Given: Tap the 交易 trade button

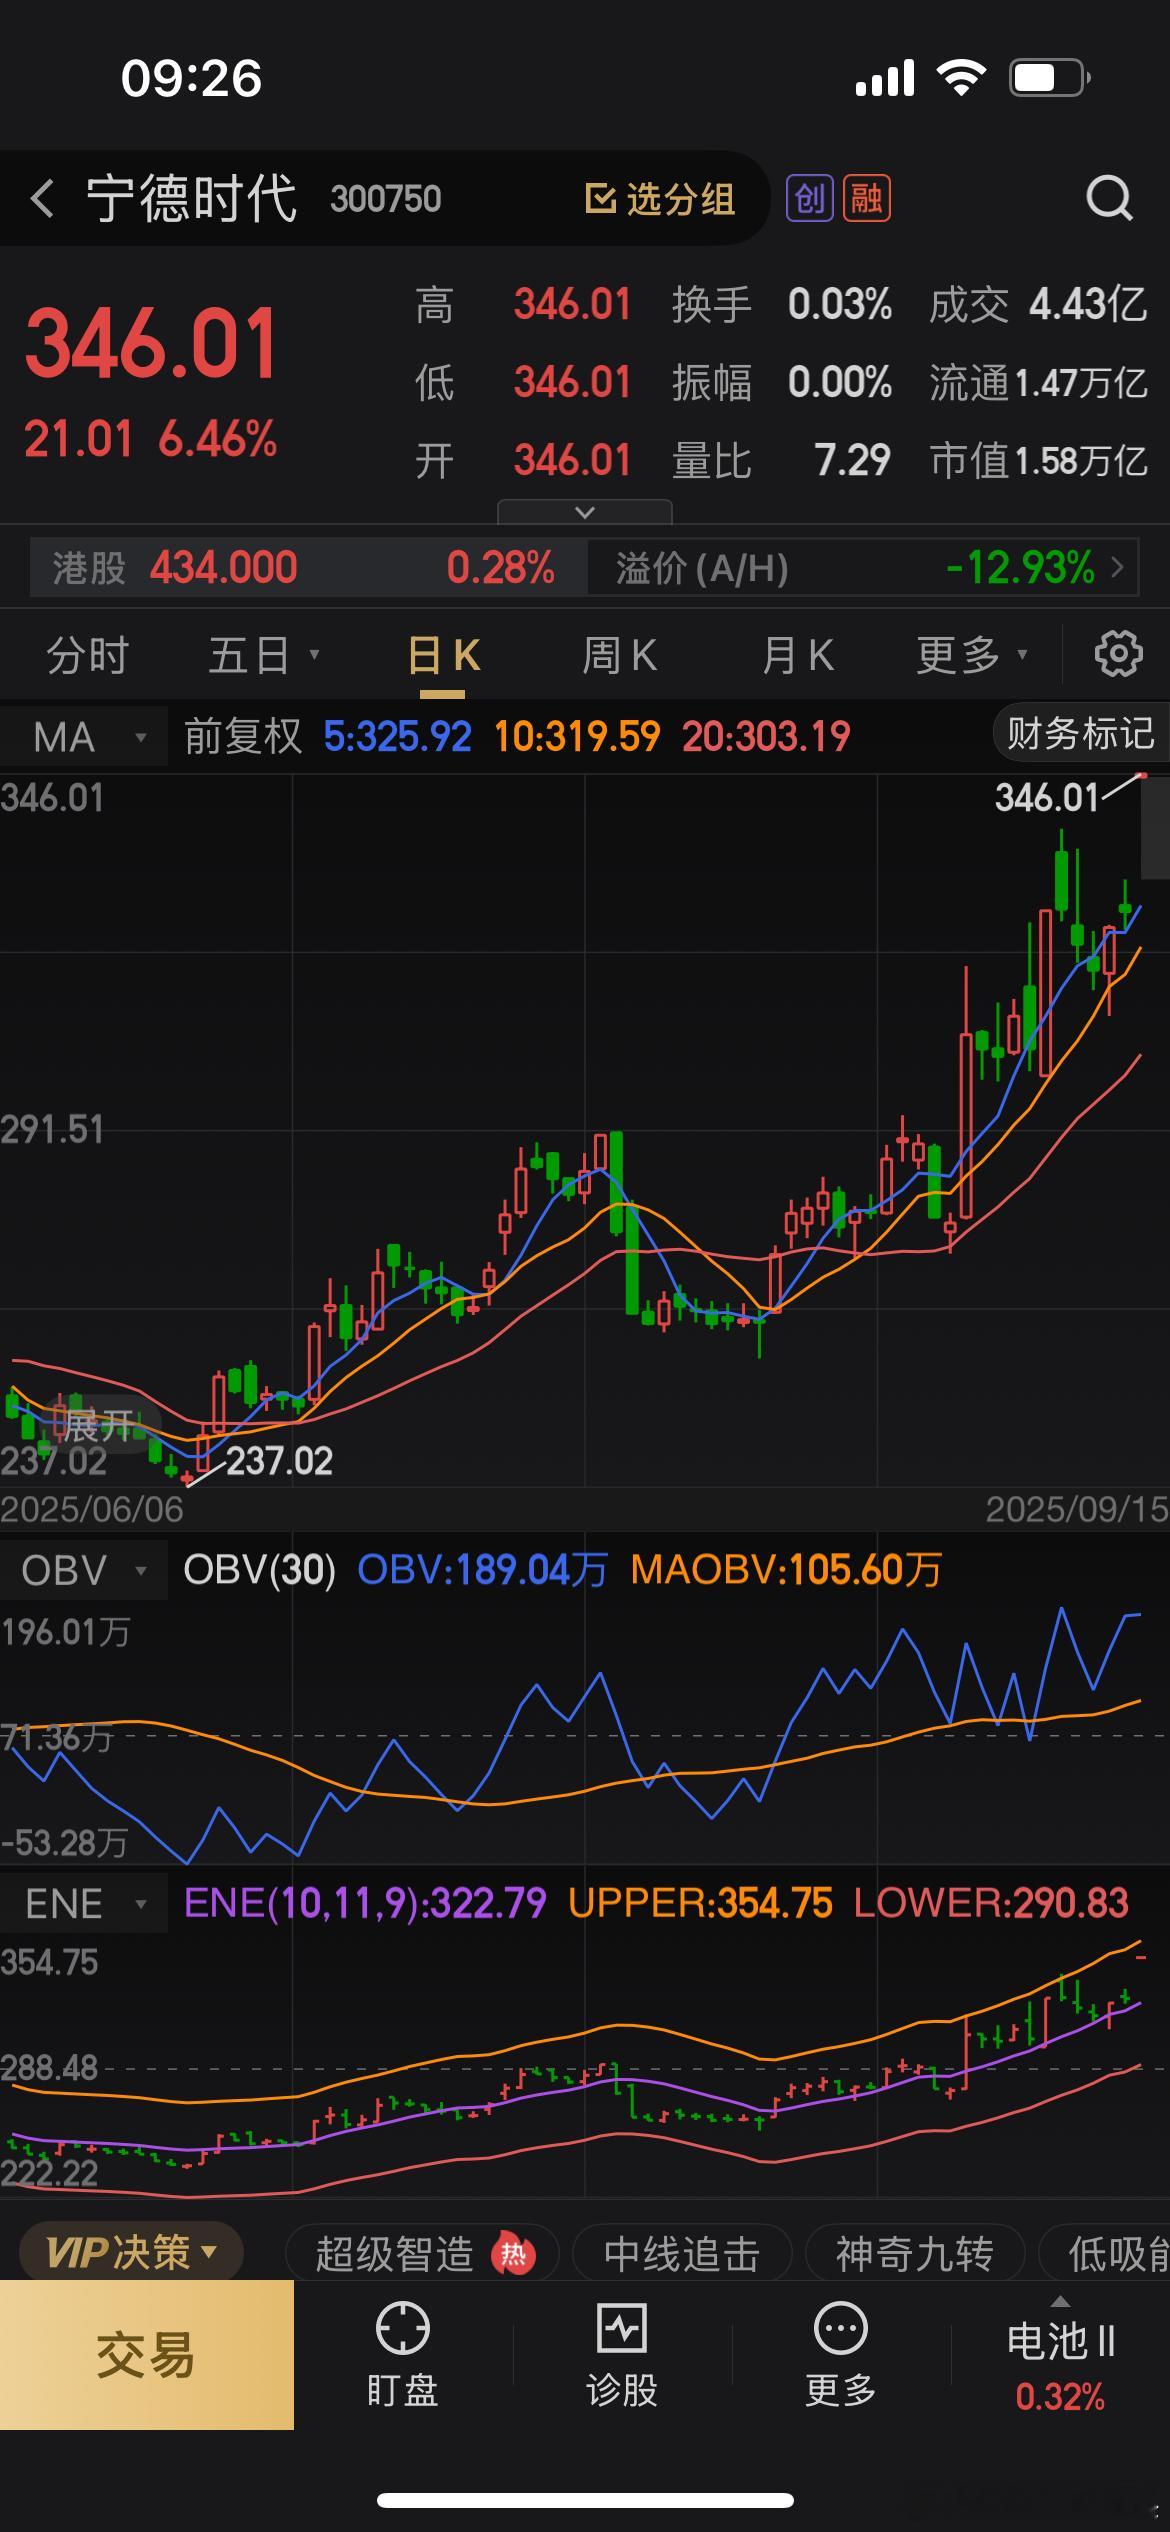Looking at the screenshot, I should pyautogui.click(x=147, y=2355).
